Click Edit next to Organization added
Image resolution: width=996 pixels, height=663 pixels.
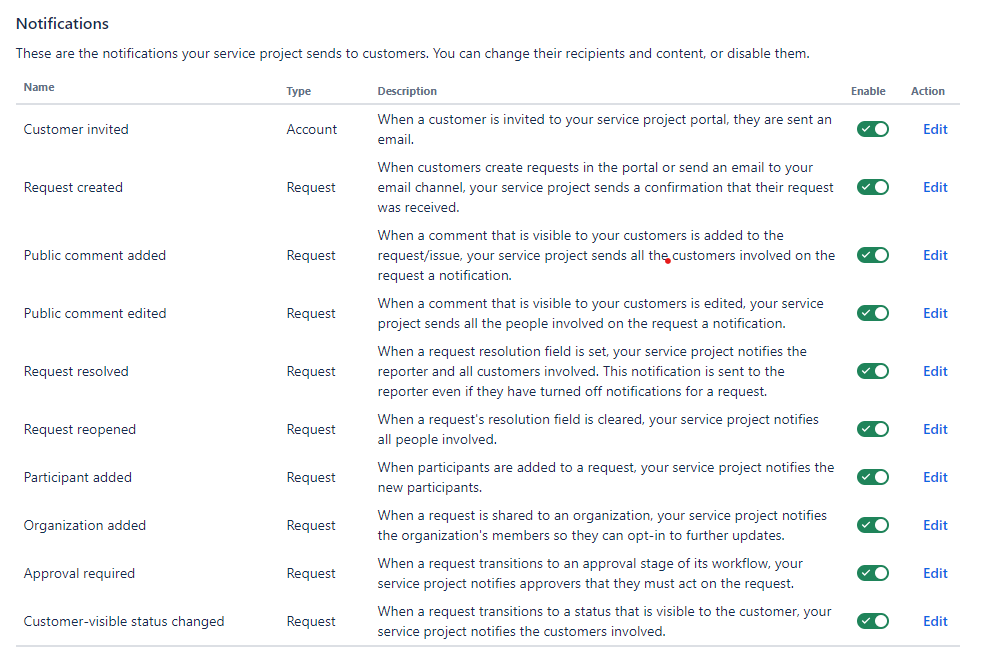[935, 525]
